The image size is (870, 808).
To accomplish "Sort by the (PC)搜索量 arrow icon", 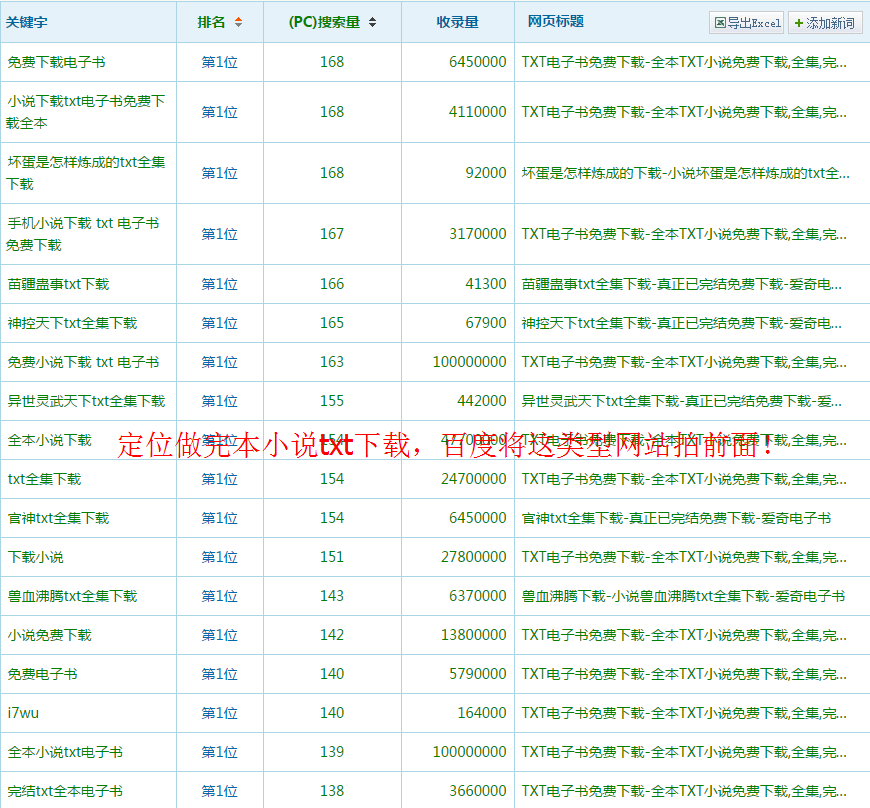I will pyautogui.click(x=372, y=22).
